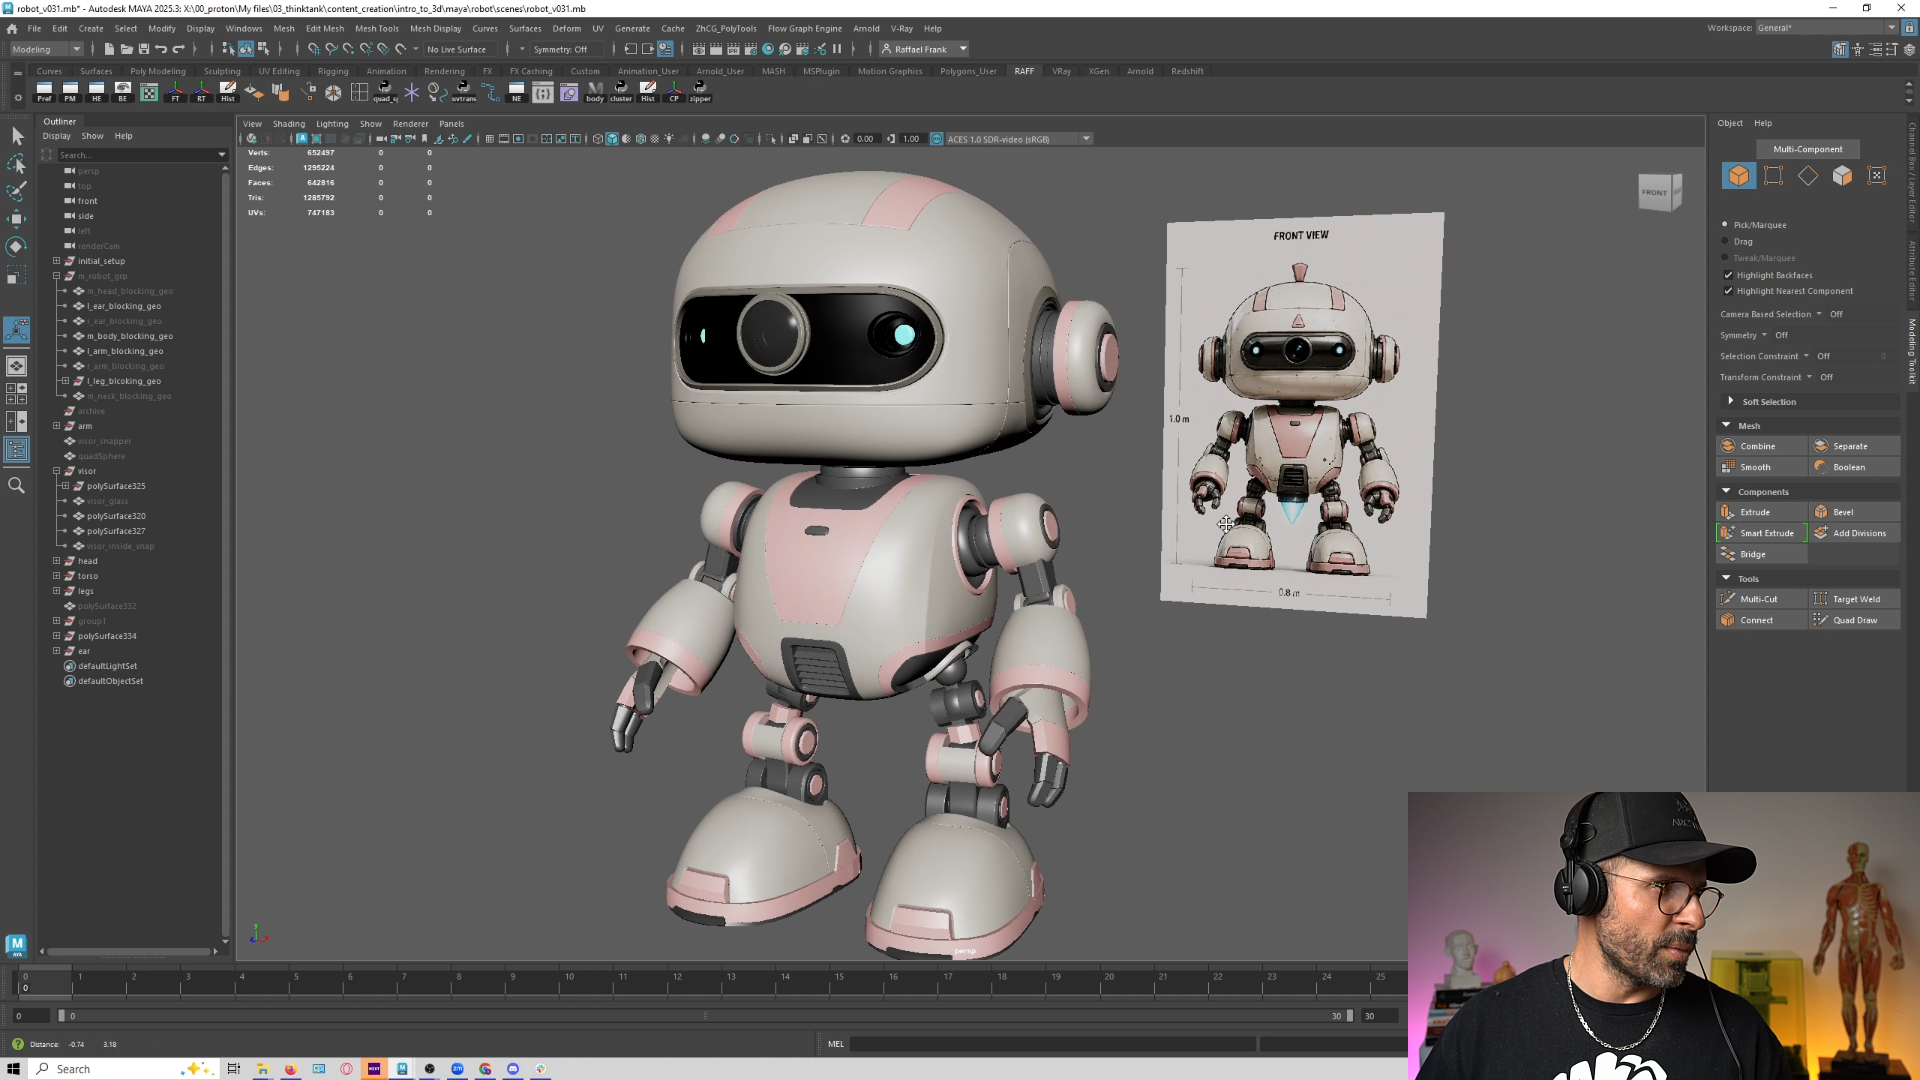Image resolution: width=1920 pixels, height=1080 pixels.
Task: Click the Outliner search field
Action: (x=137, y=155)
